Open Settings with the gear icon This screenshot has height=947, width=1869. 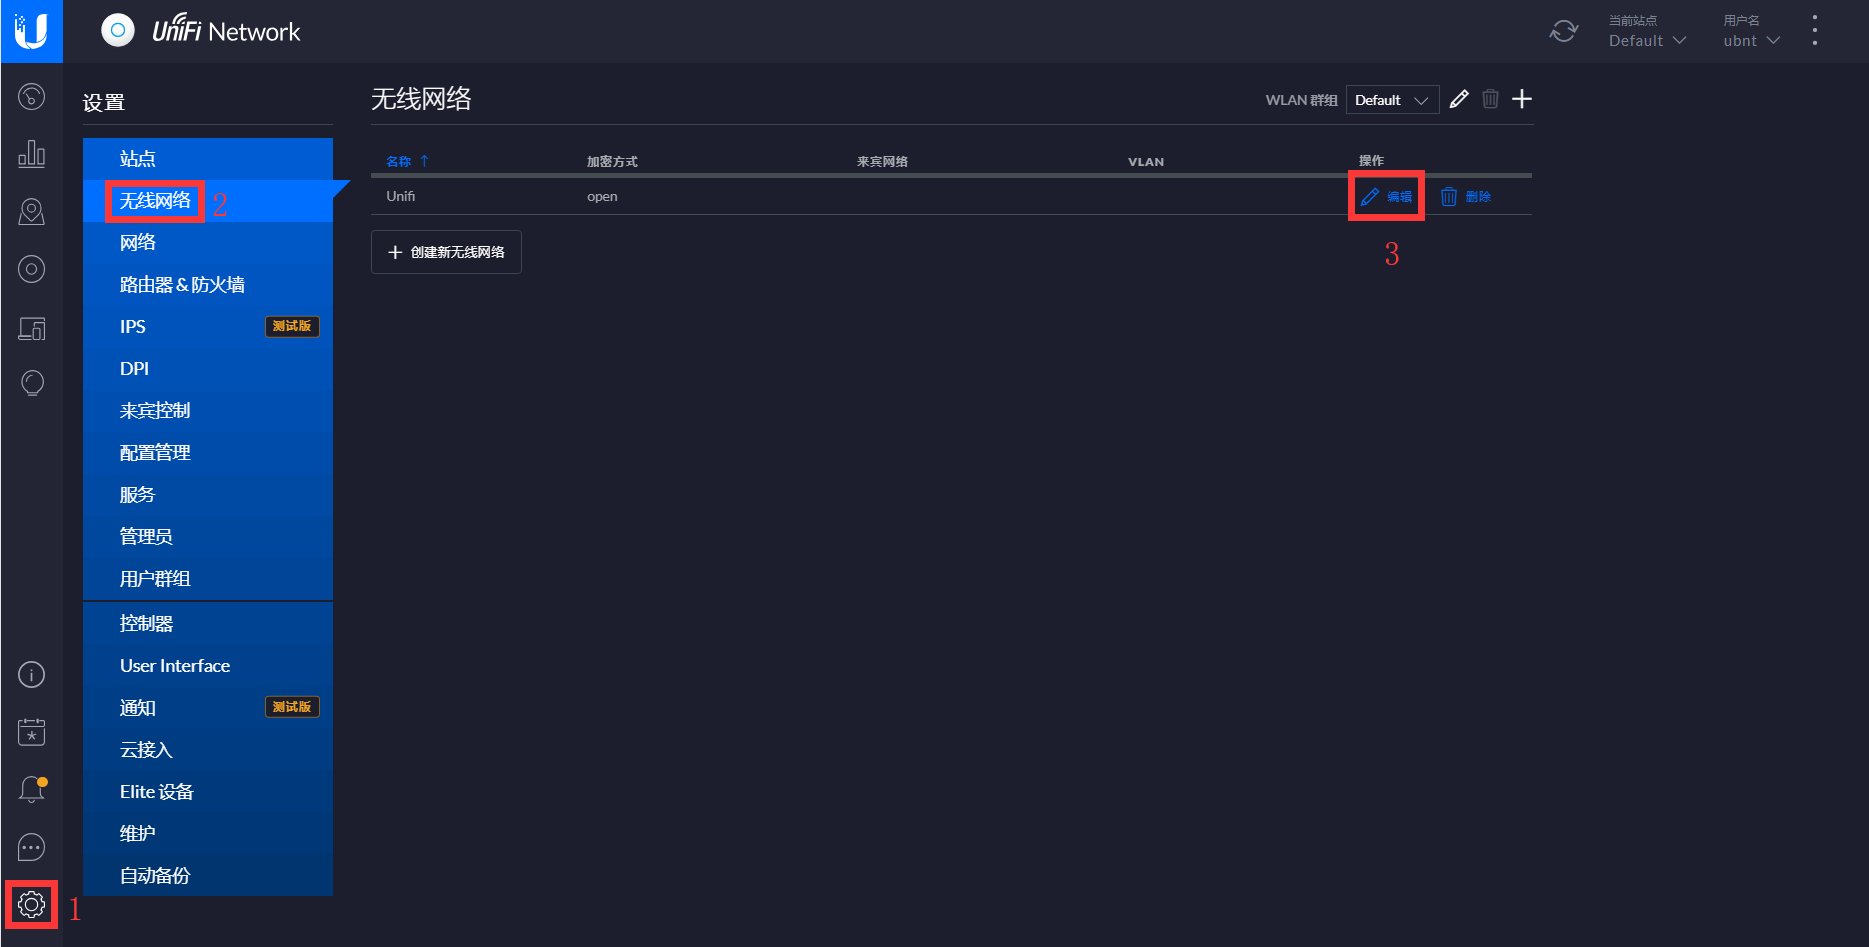pos(31,904)
